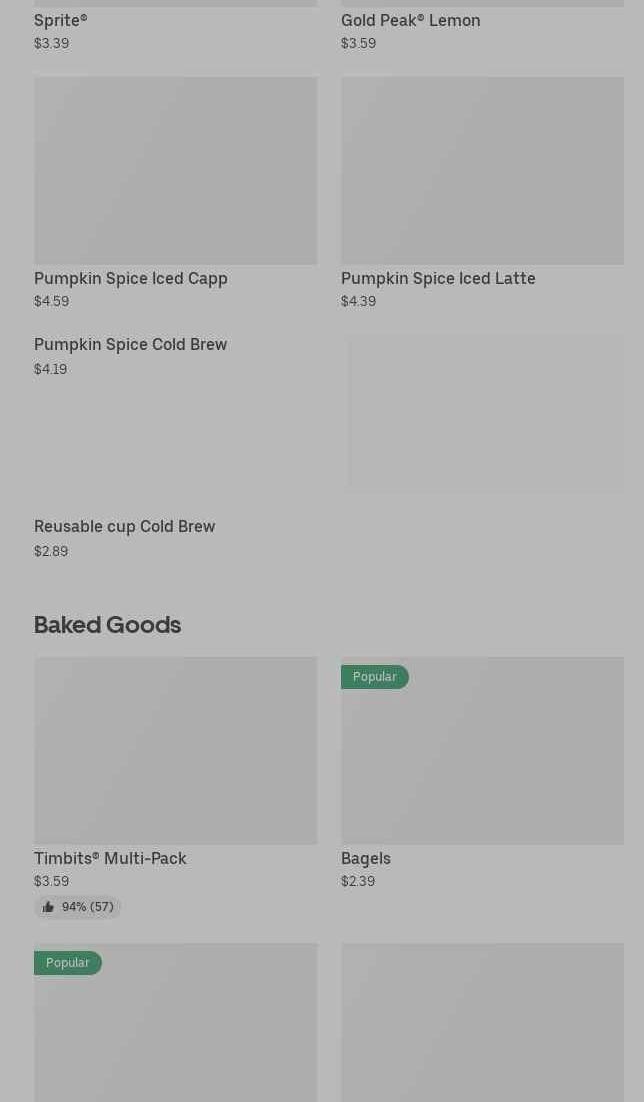Click the $4.19 Cold Brew price
Viewport: 644px width, 1102px height.
pyautogui.click(x=51, y=369)
